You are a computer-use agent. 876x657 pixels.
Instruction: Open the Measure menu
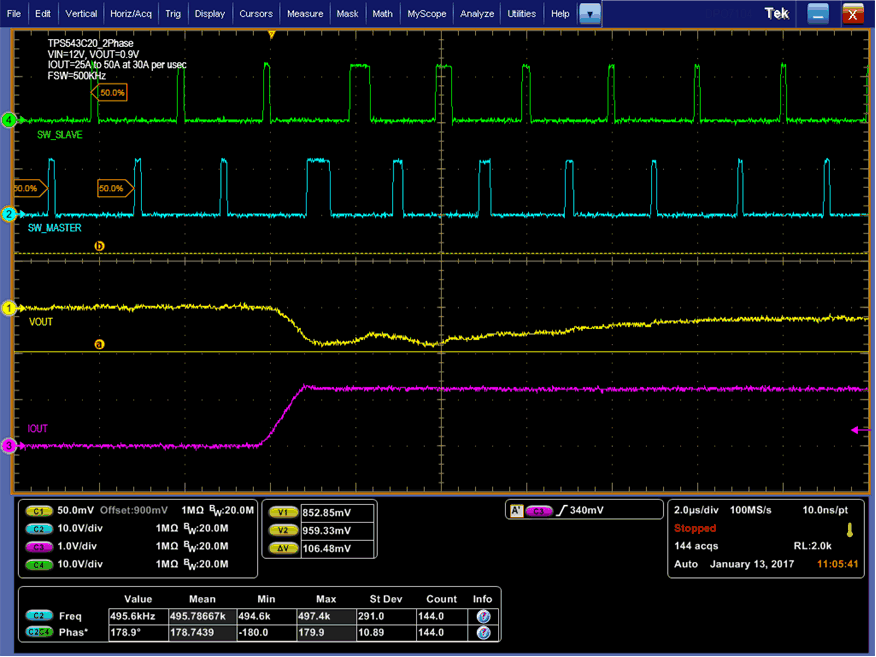(x=304, y=14)
